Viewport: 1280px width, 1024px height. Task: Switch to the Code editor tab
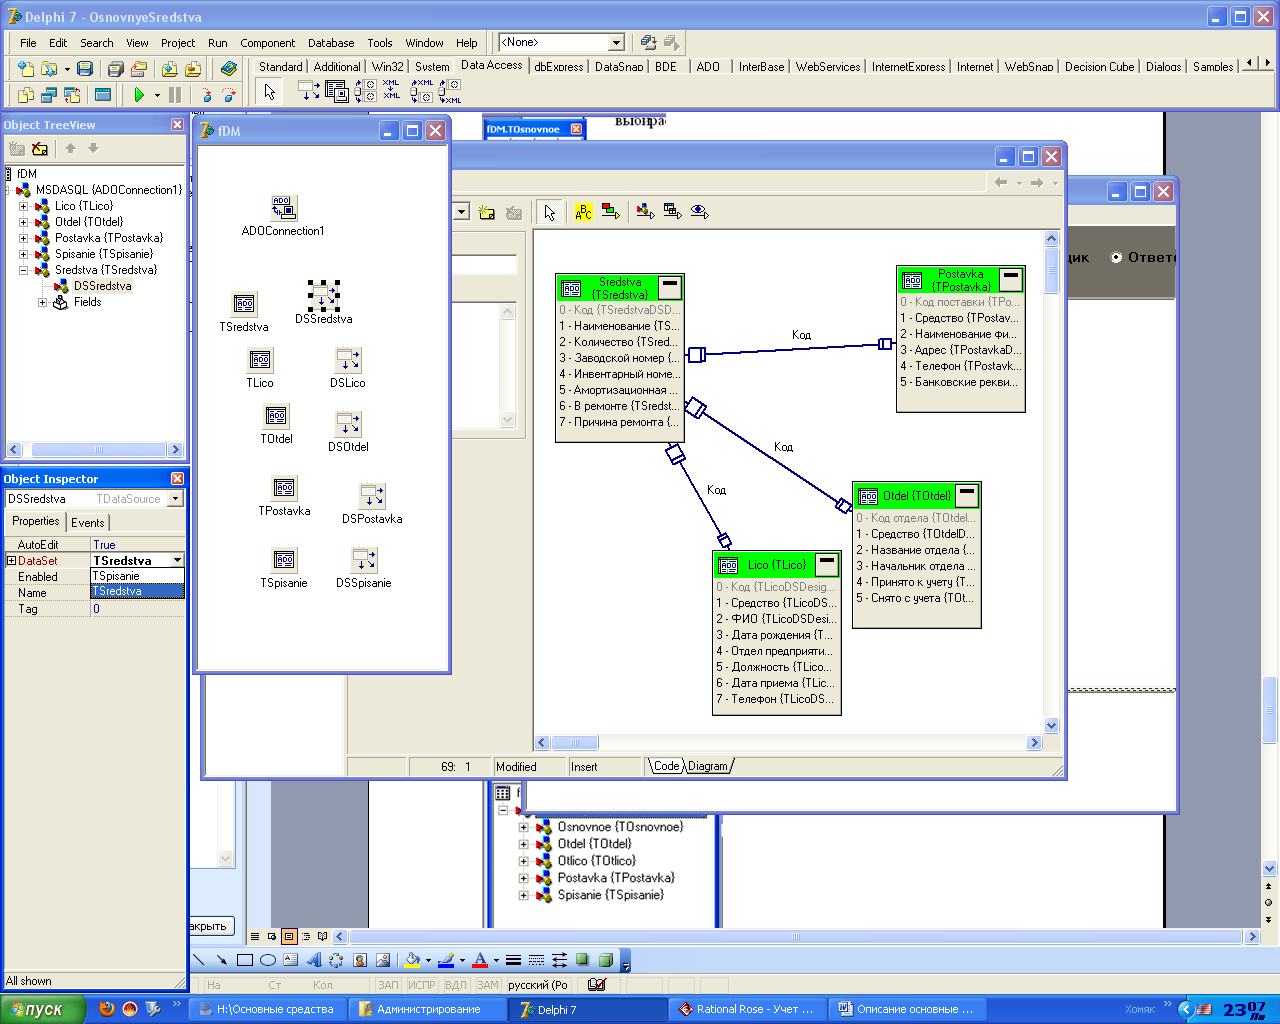[x=666, y=766]
